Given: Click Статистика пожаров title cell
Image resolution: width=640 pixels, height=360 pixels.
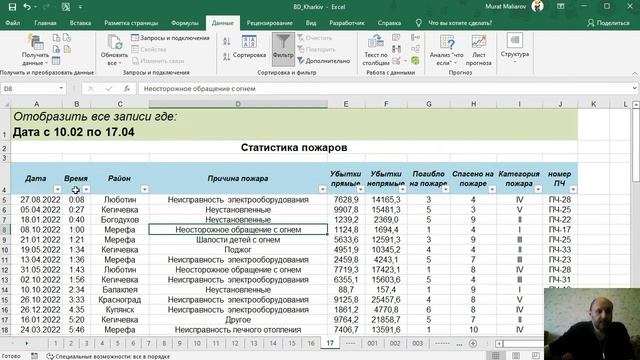Looking at the screenshot, I should click(294, 147).
